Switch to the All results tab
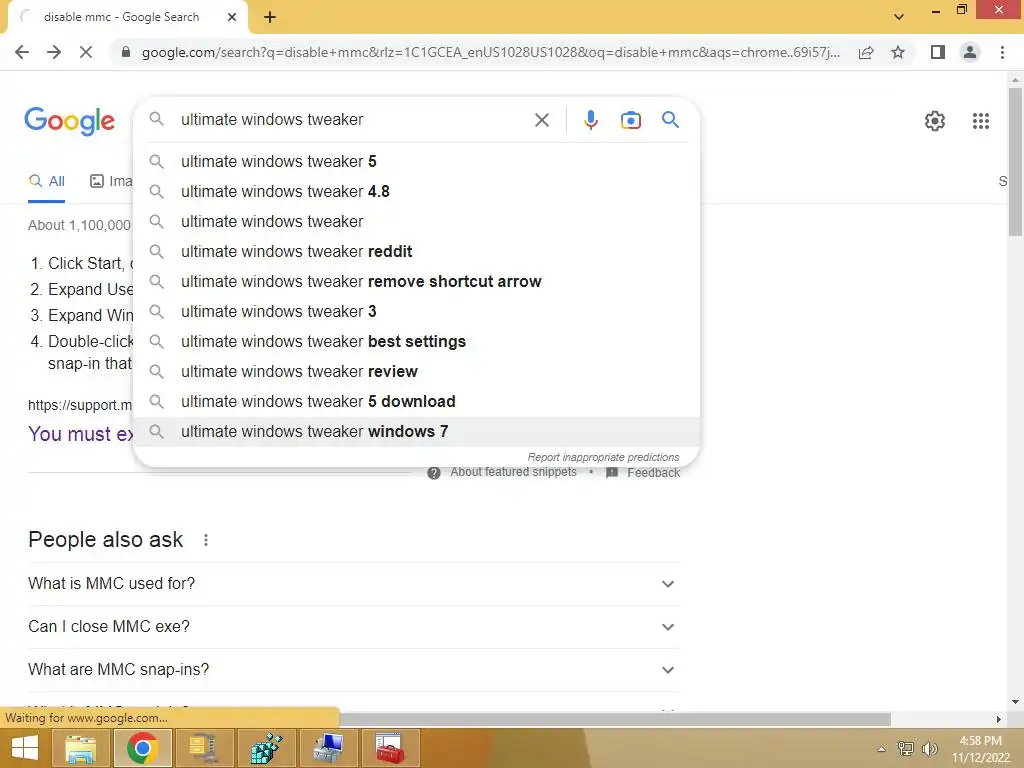Viewport: 1024px width, 768px height. pos(46,182)
